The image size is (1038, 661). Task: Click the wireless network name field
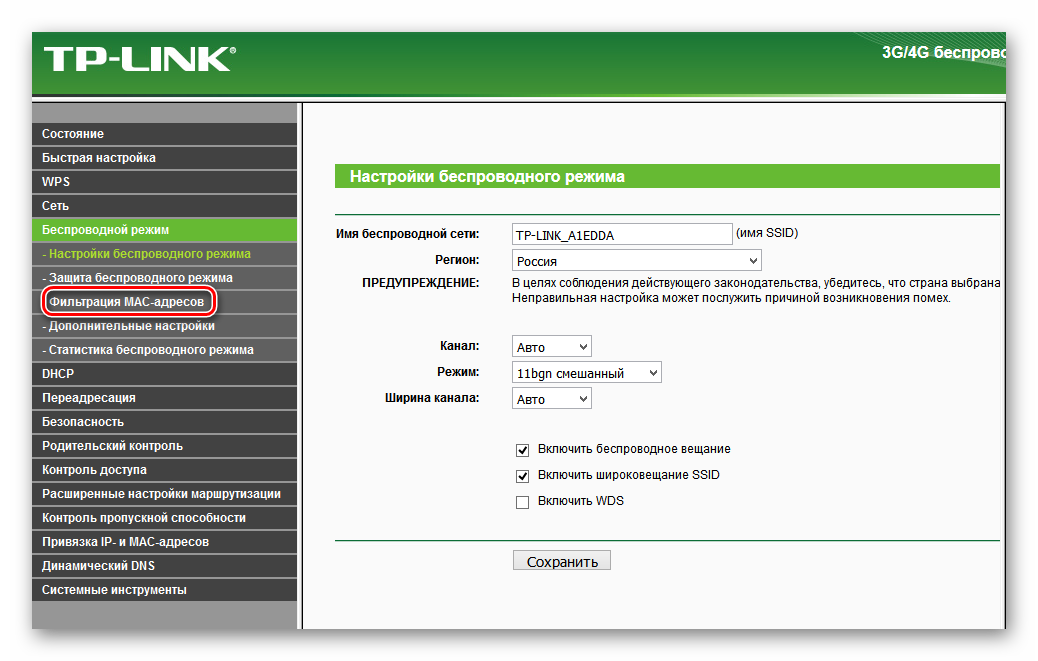[621, 234]
